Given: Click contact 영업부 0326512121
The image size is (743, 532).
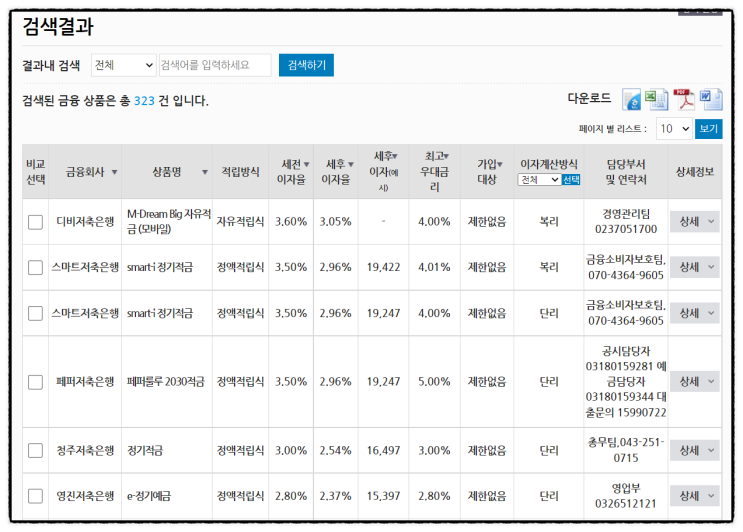Looking at the screenshot, I should (x=626, y=496).
